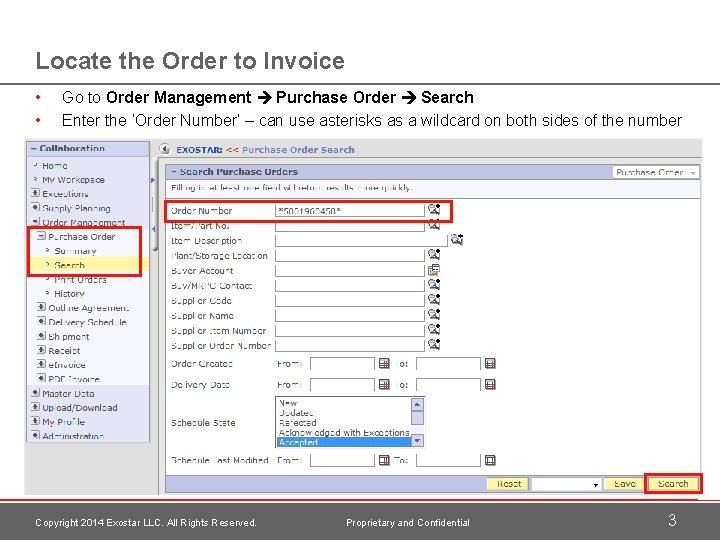720x540 pixels.
Task: Select Accepted in Schedule State list
Action: click(344, 443)
